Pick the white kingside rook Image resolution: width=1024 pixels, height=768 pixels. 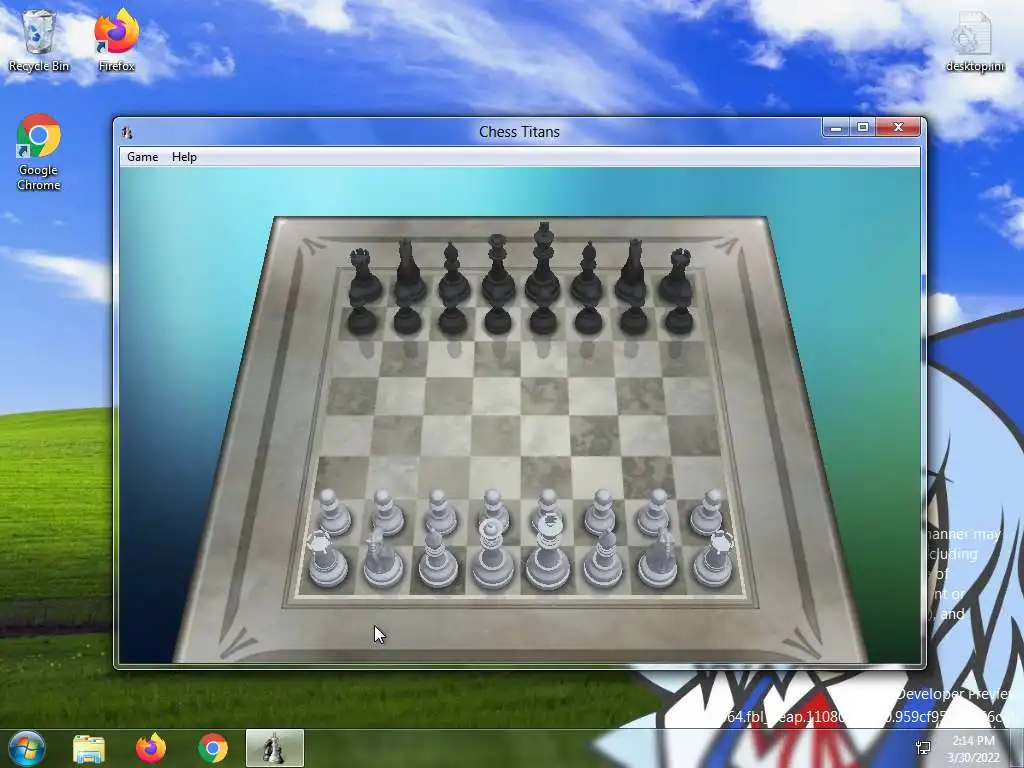[714, 559]
